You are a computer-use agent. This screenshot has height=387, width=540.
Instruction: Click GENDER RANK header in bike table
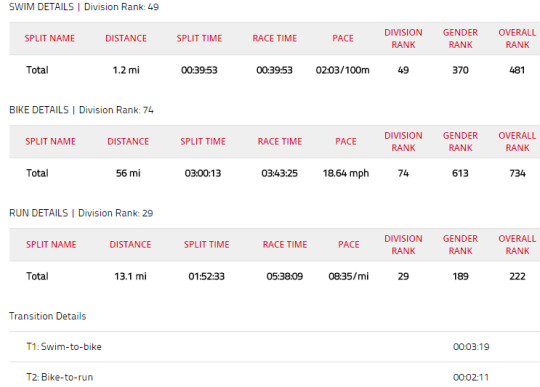[x=460, y=142]
